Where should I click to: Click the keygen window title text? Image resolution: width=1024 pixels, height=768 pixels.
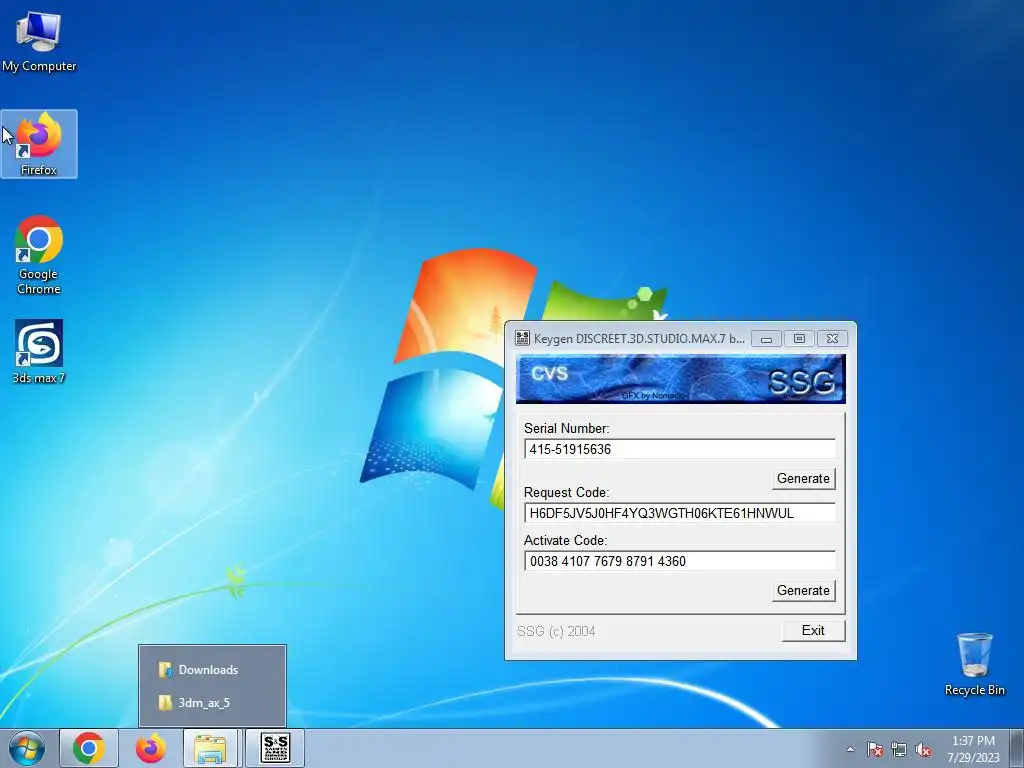point(639,338)
